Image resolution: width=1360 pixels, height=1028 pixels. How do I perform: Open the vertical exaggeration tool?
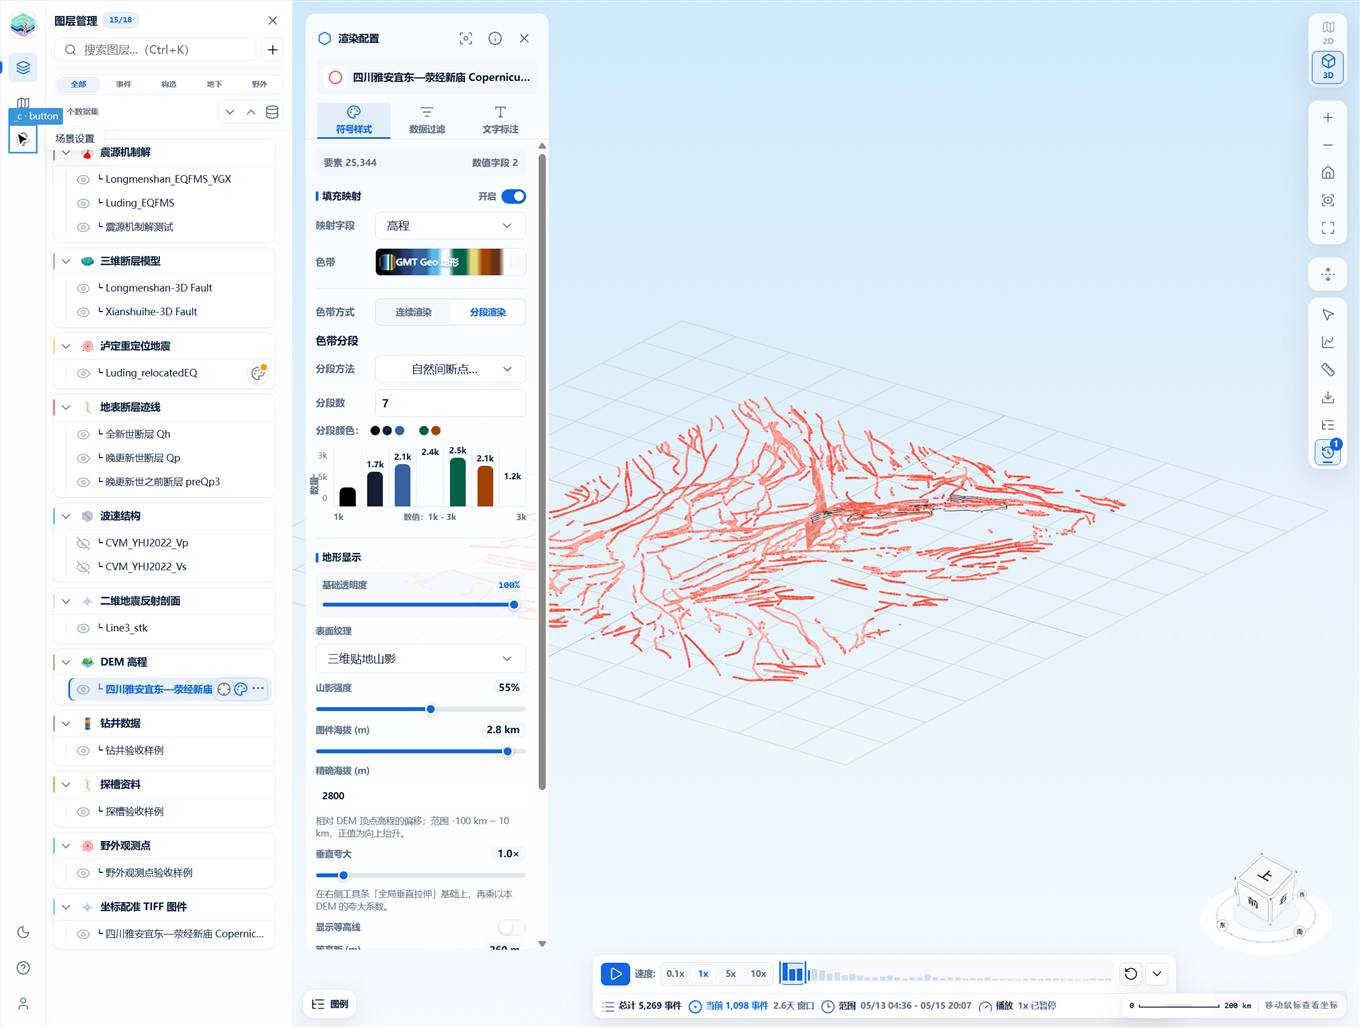click(x=1328, y=273)
